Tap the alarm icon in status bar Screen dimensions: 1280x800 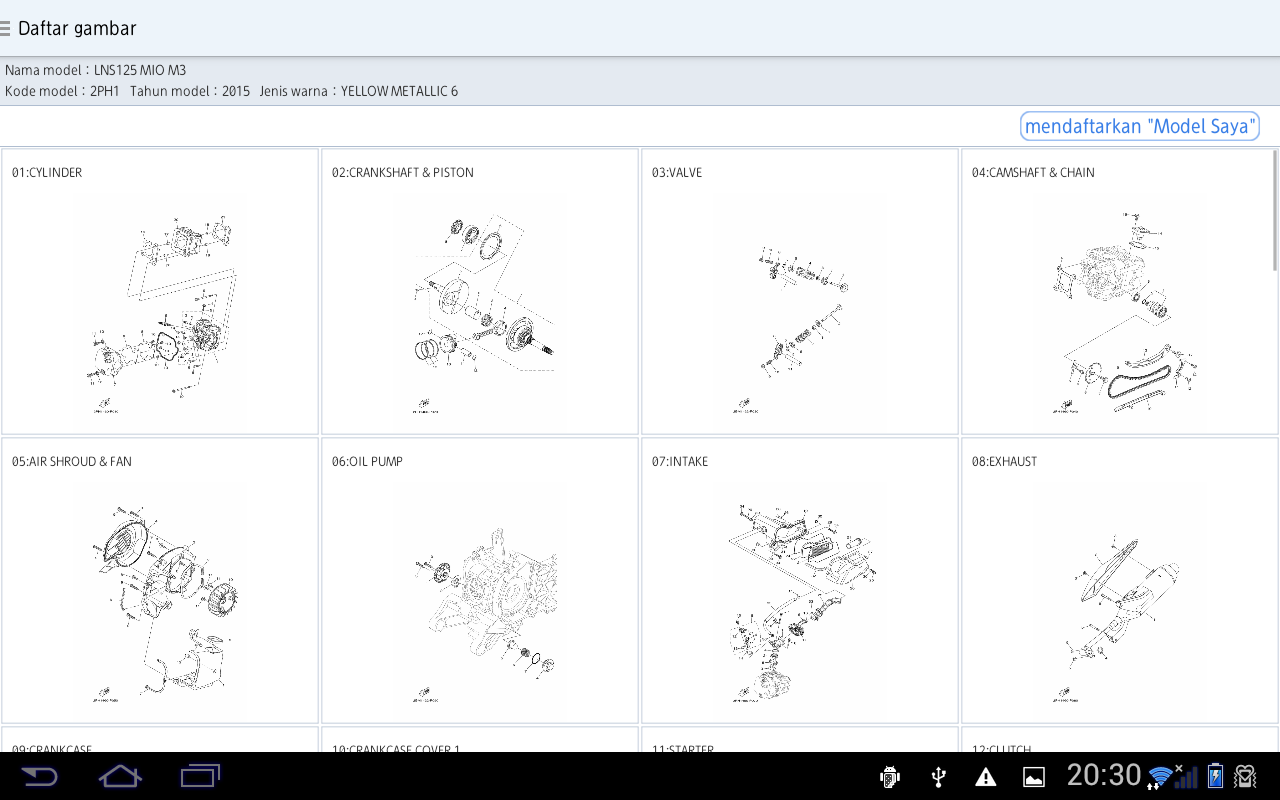coord(1245,776)
